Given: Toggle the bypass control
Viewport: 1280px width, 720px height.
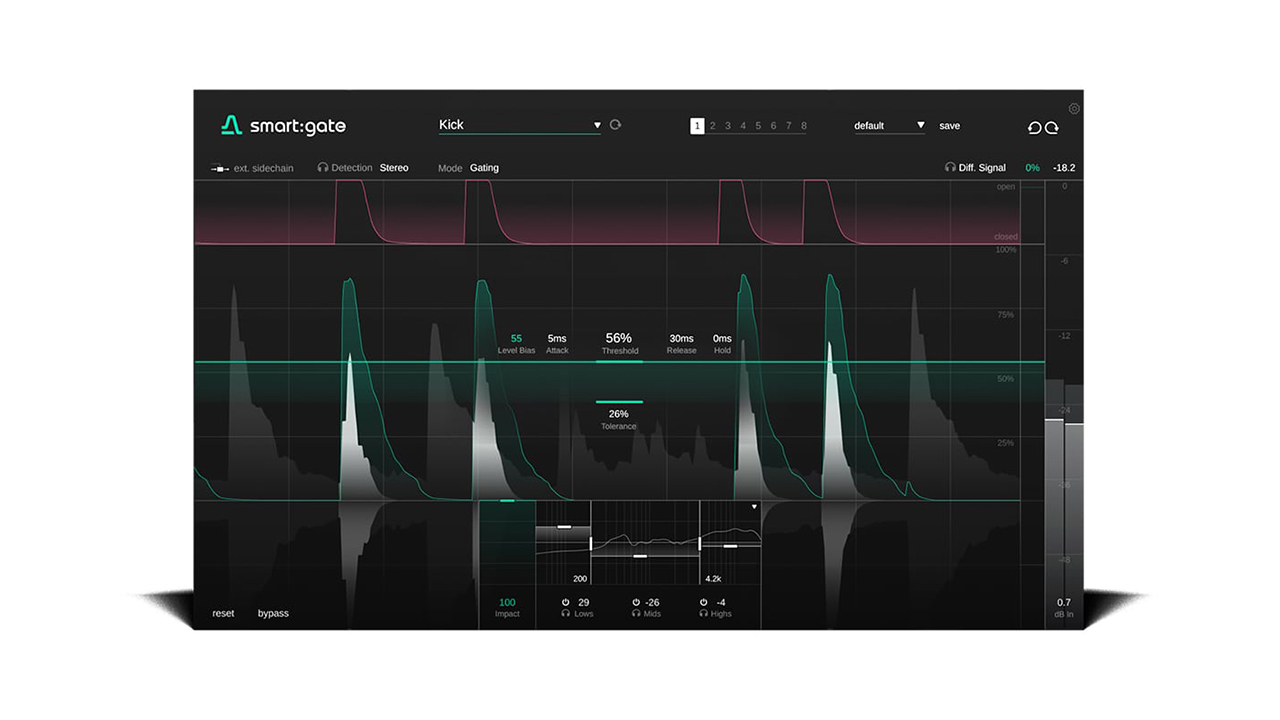Looking at the screenshot, I should 273,614.
